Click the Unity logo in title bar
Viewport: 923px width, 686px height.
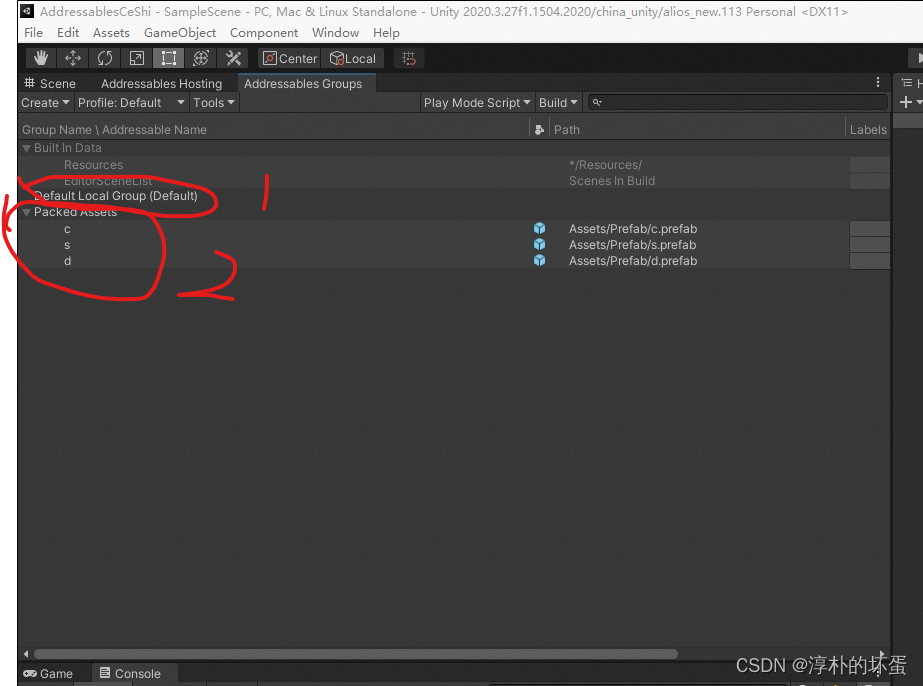point(27,11)
